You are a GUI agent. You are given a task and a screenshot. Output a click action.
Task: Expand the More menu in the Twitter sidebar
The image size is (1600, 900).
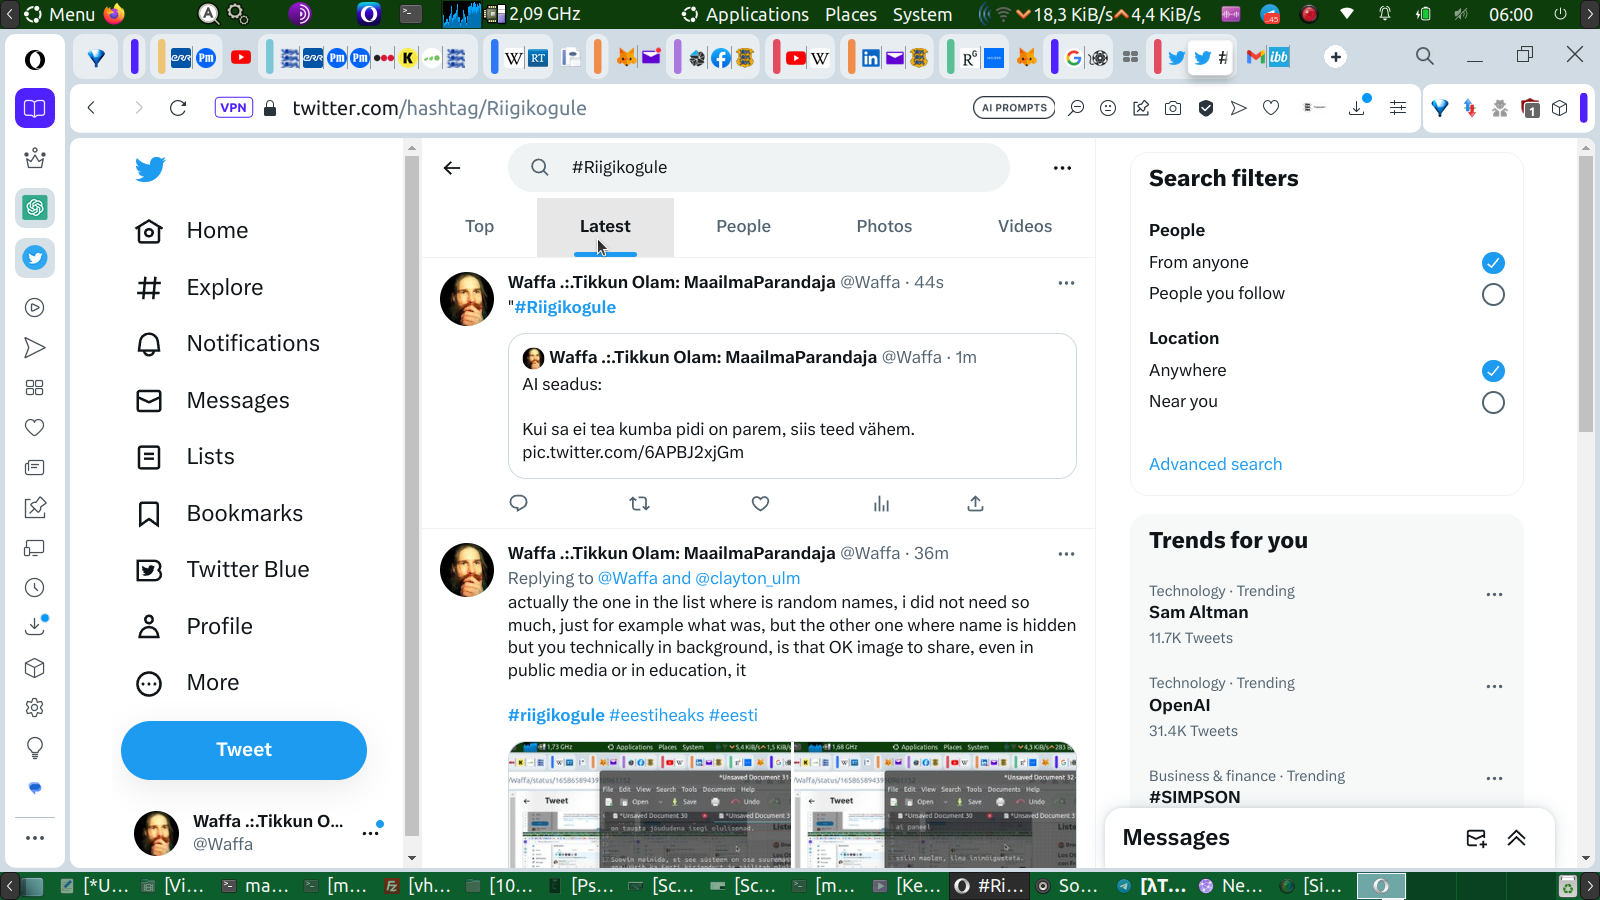coord(188,683)
